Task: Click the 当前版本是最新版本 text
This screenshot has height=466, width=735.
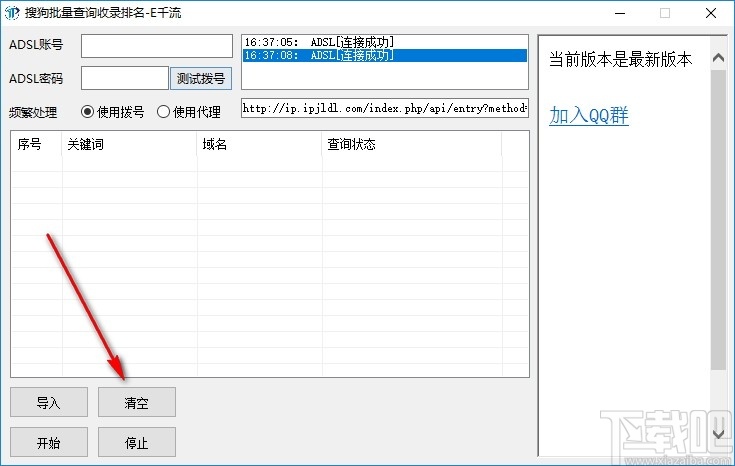Action: 620,60
